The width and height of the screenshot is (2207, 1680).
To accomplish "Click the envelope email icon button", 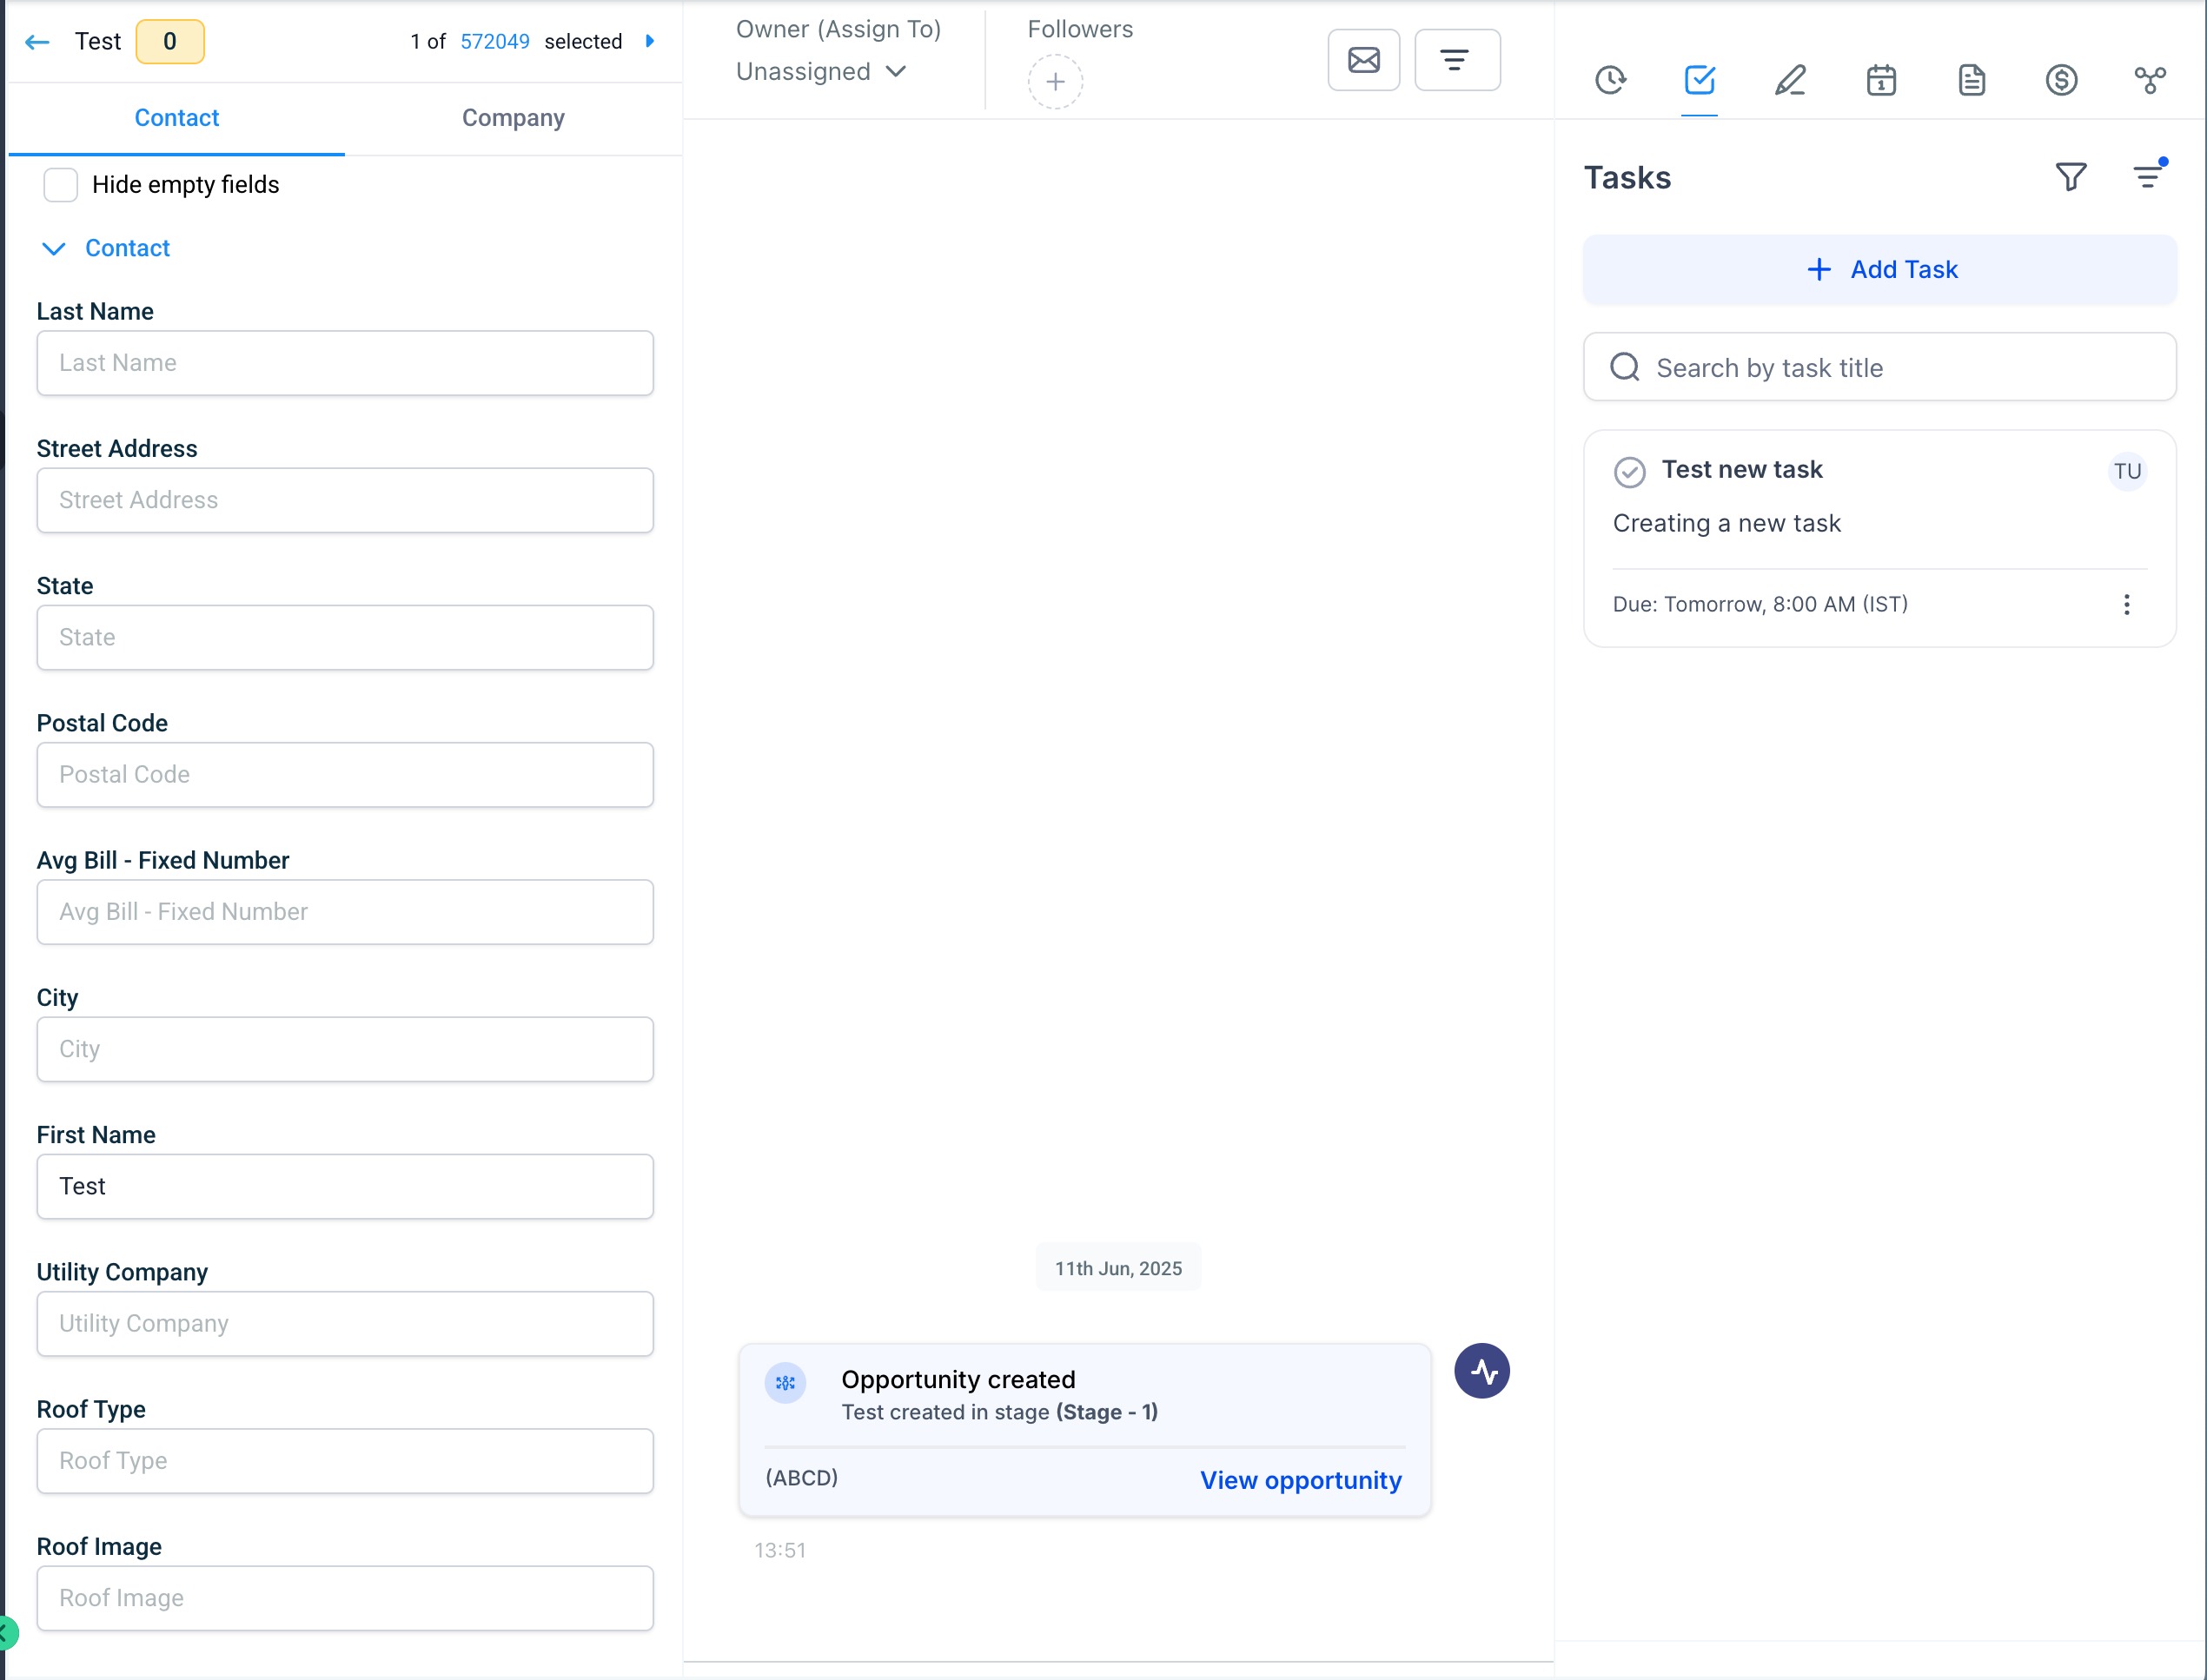I will (x=1363, y=60).
